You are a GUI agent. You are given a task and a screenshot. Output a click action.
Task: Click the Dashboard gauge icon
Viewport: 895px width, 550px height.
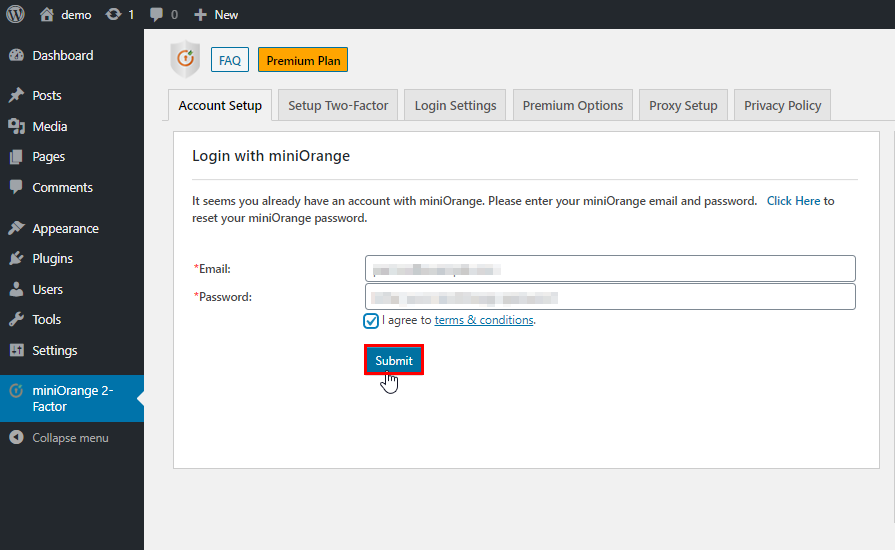click(17, 55)
